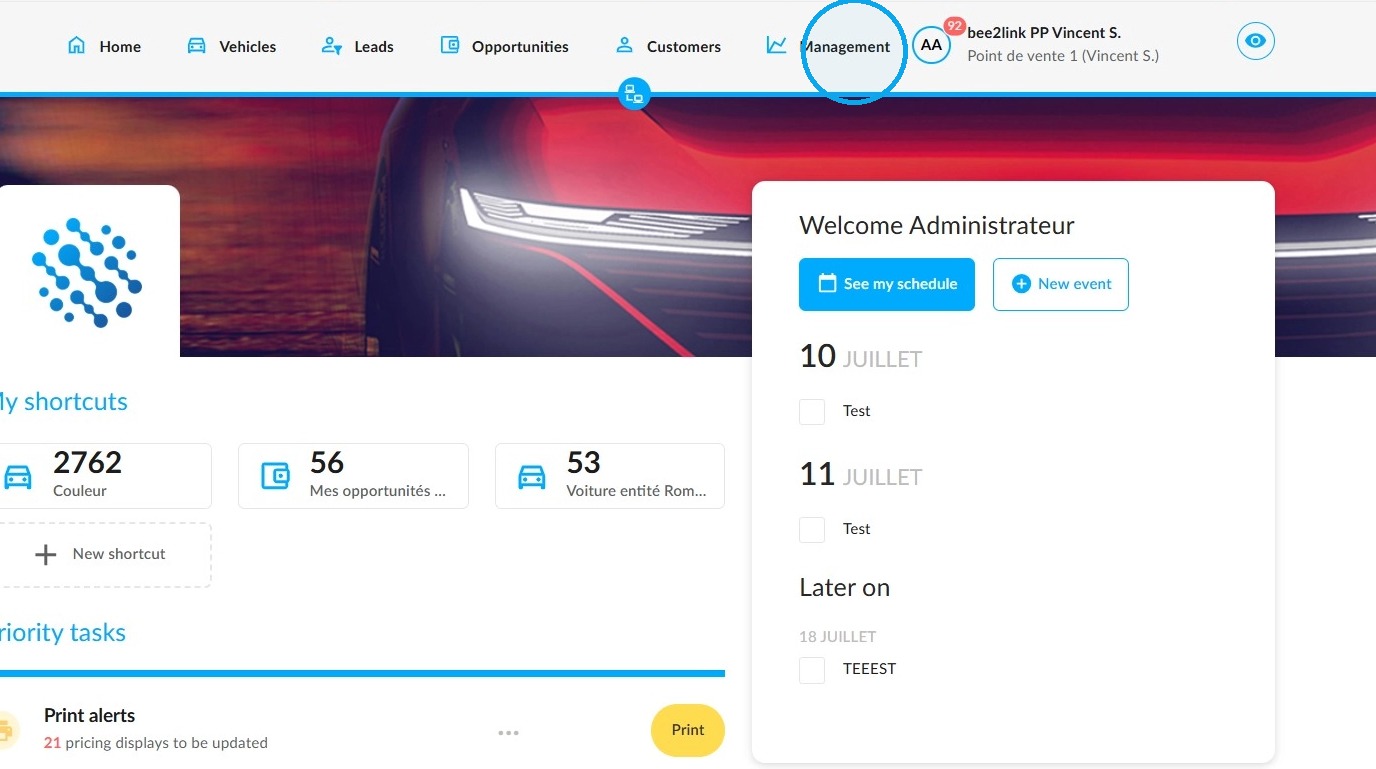
Task: Go to the Opportunities menu item
Action: [x=520, y=47]
